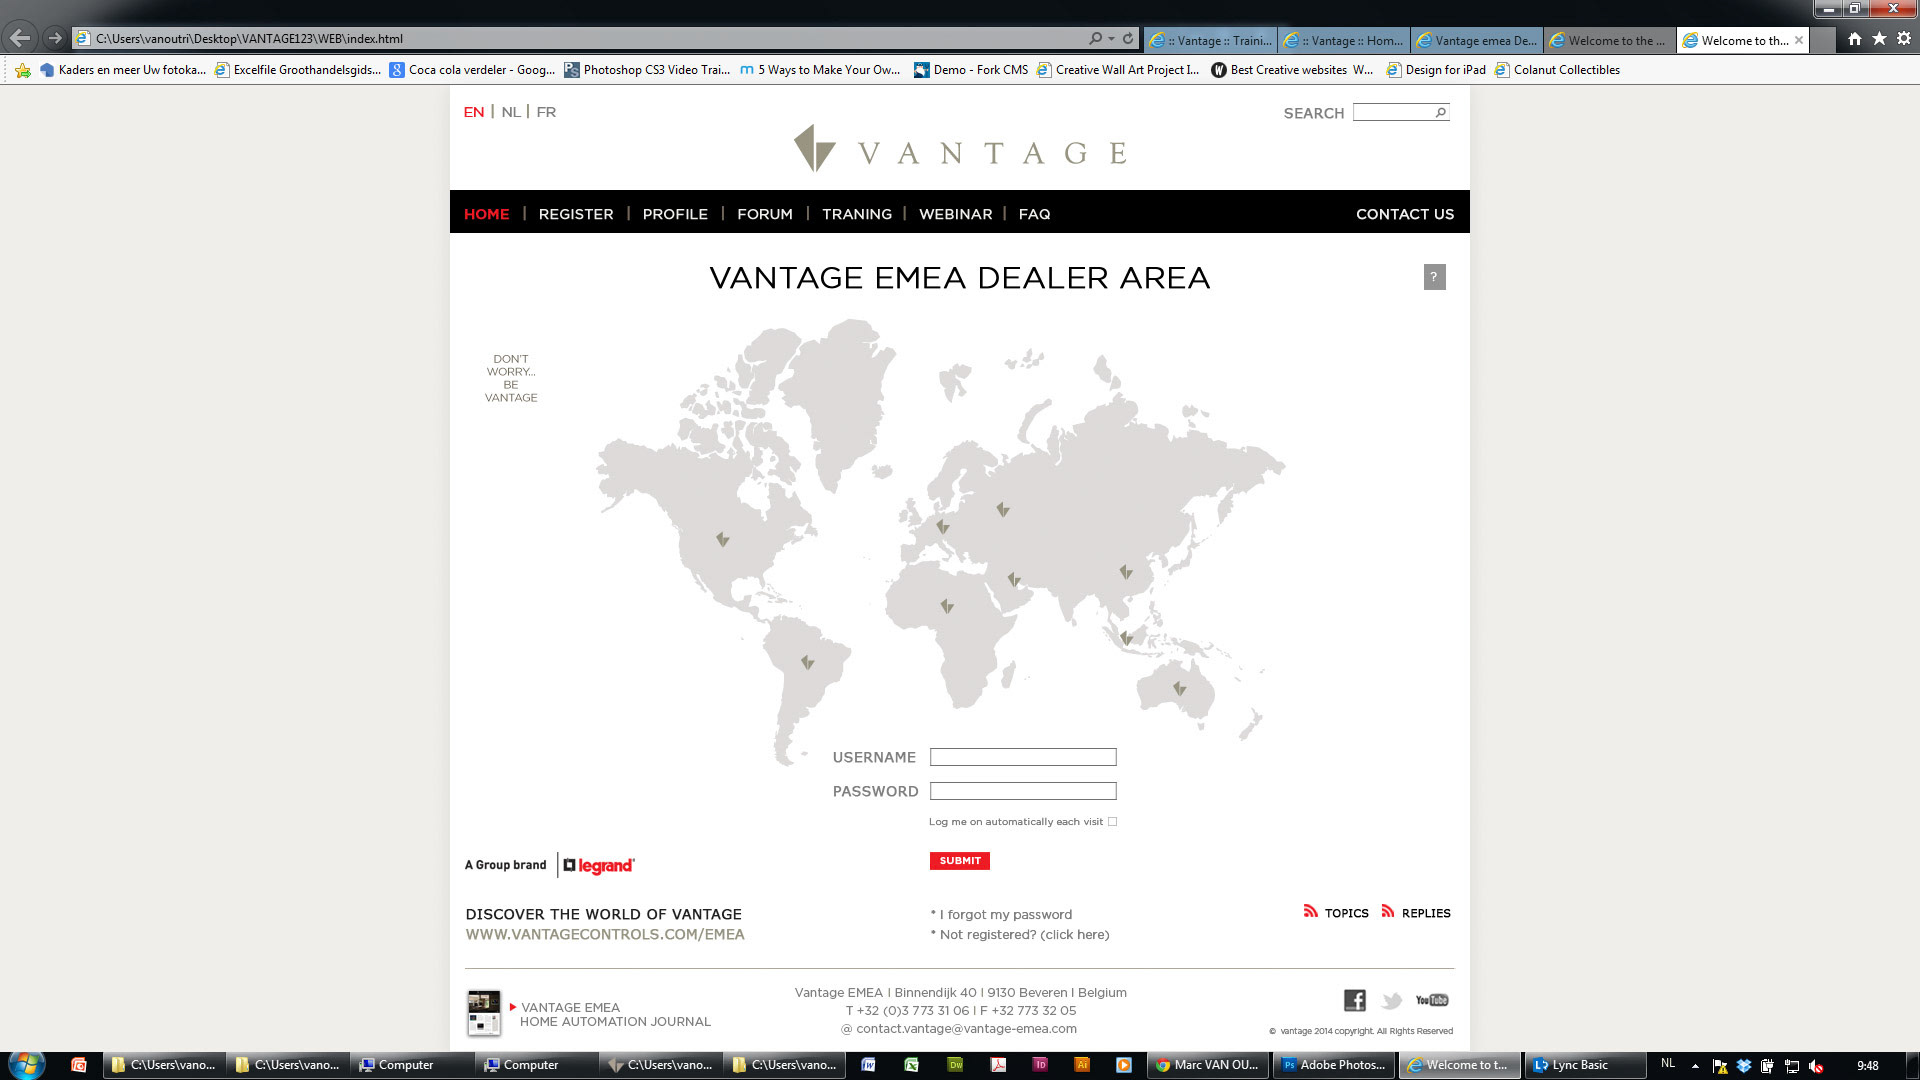Show hidden system tray icons arrow

pos(1695,1066)
